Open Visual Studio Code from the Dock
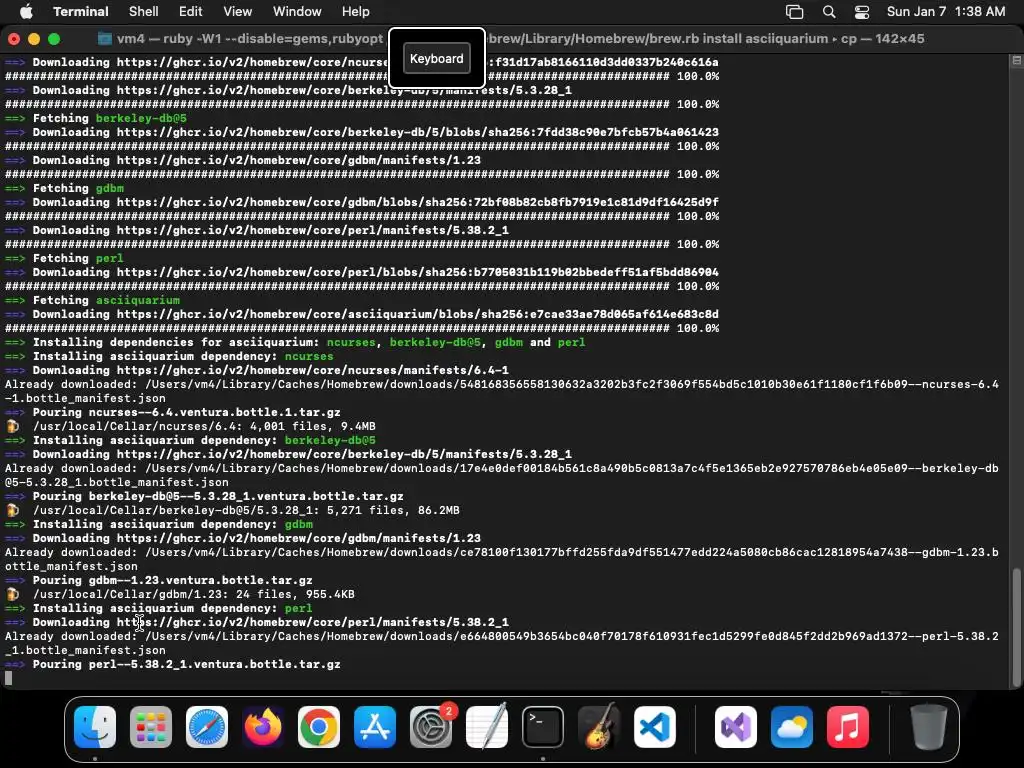The height and width of the screenshot is (768, 1024). pos(654,726)
